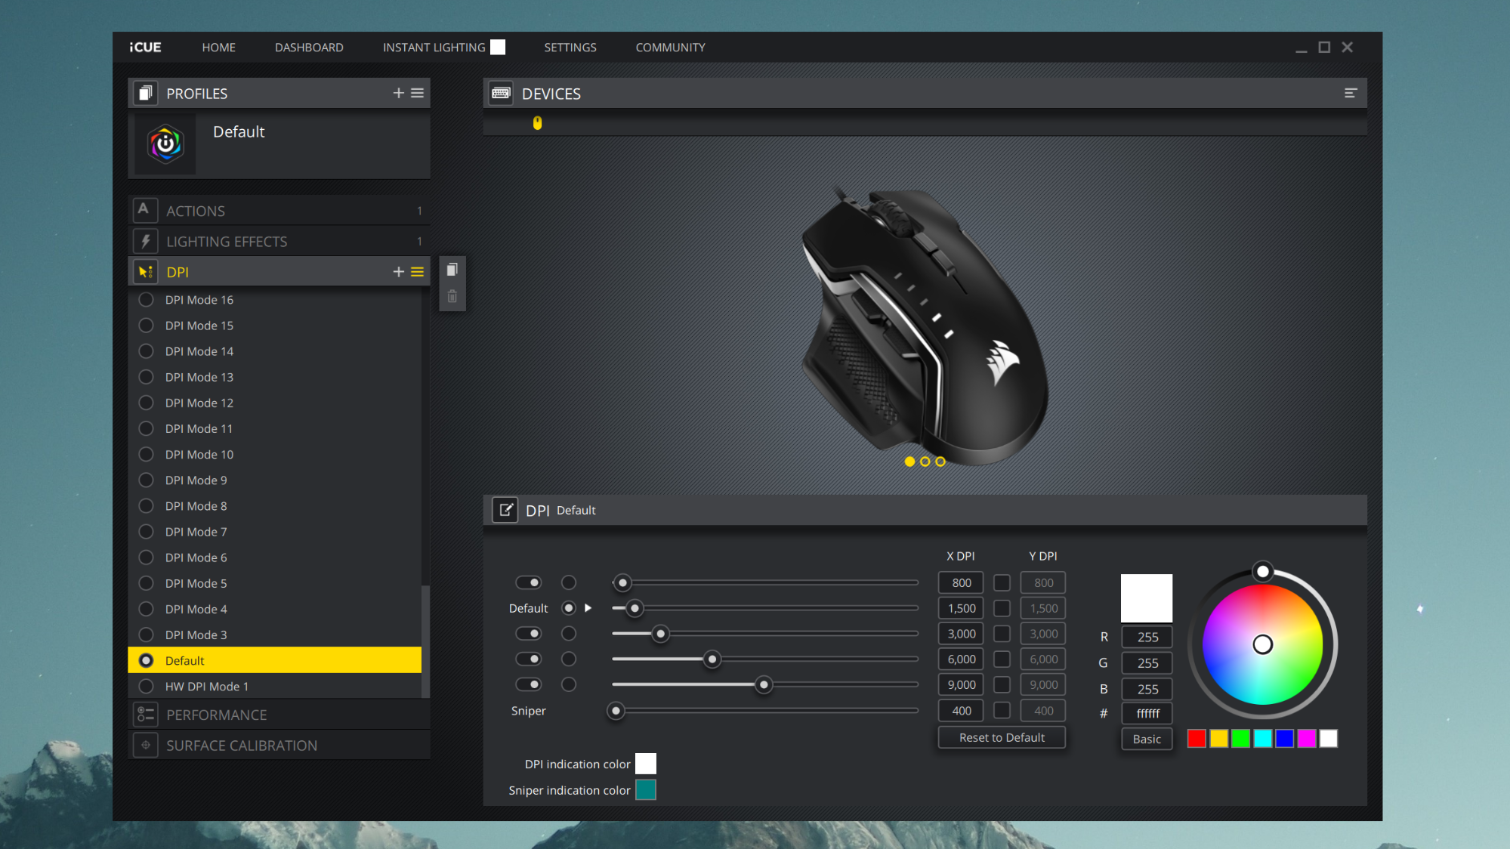Click the Default profile's iCUE logo thumbnail
The width and height of the screenshot is (1510, 849).
[x=166, y=144]
